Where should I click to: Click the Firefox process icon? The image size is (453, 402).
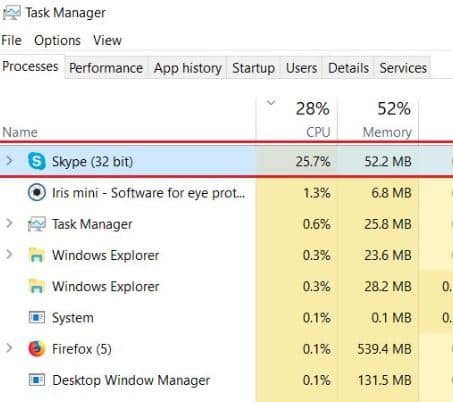tap(37, 349)
